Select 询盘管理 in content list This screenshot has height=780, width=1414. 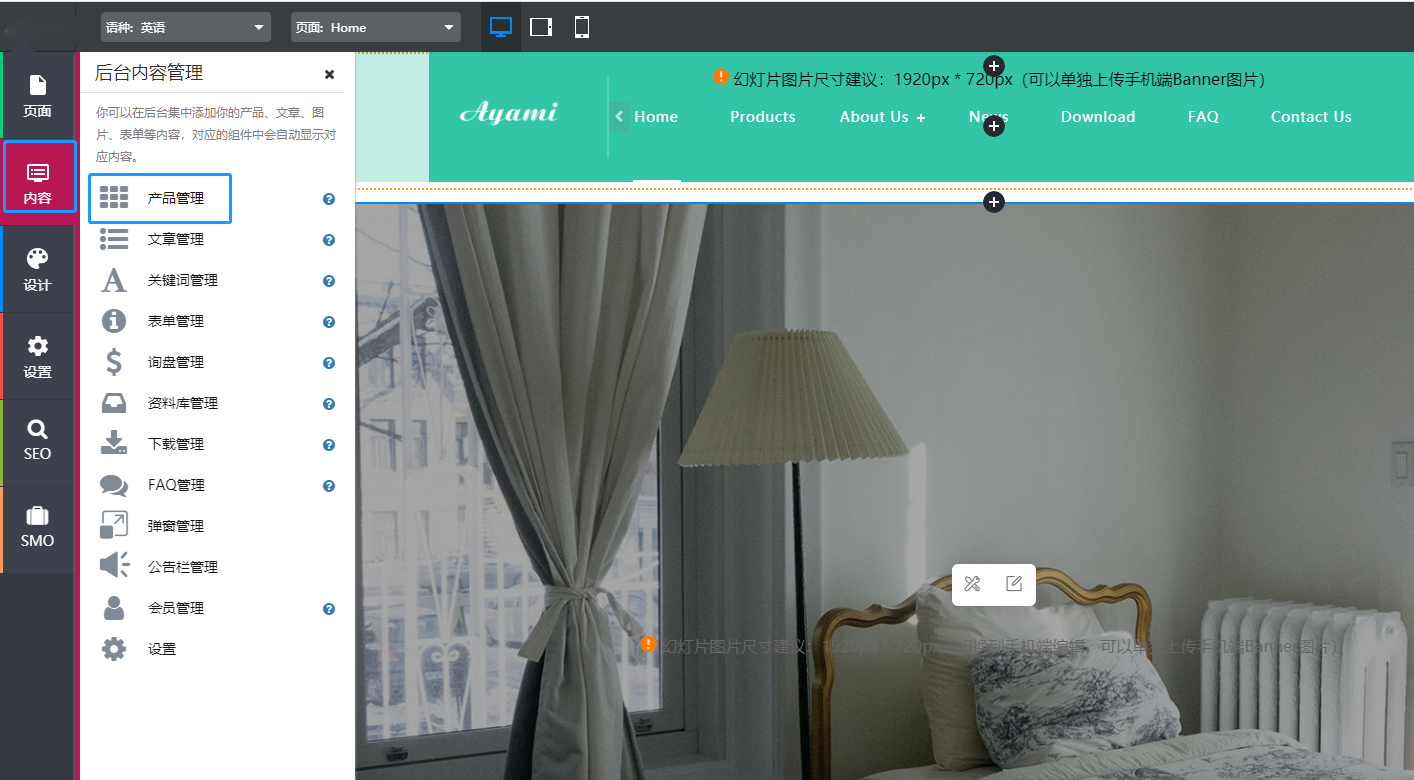[176, 362]
